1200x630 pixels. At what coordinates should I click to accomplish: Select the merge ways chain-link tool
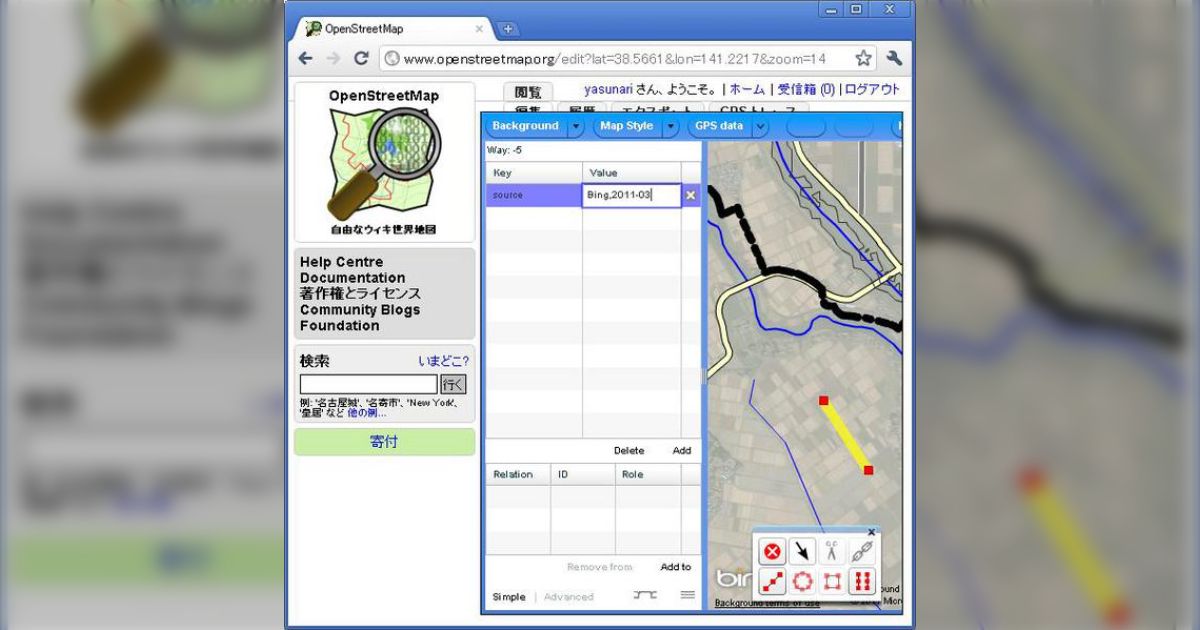(x=861, y=550)
